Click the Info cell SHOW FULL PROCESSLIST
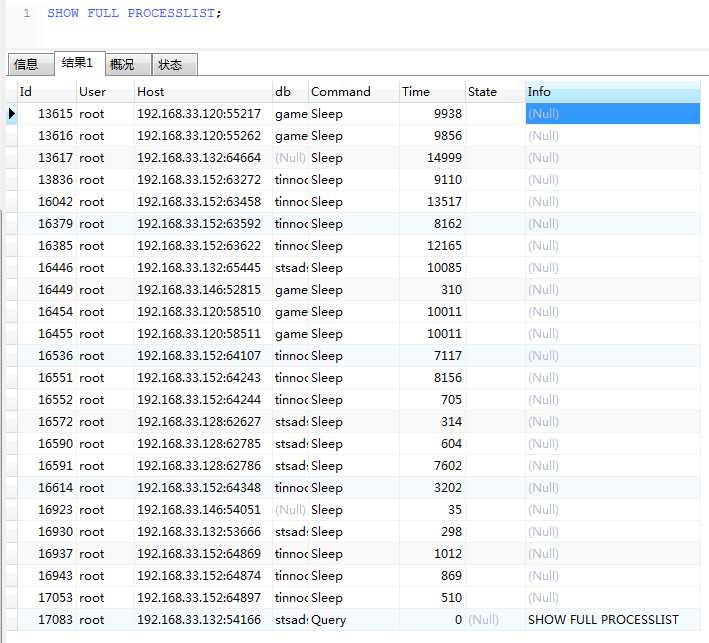This screenshot has height=643, width=709. (613, 620)
